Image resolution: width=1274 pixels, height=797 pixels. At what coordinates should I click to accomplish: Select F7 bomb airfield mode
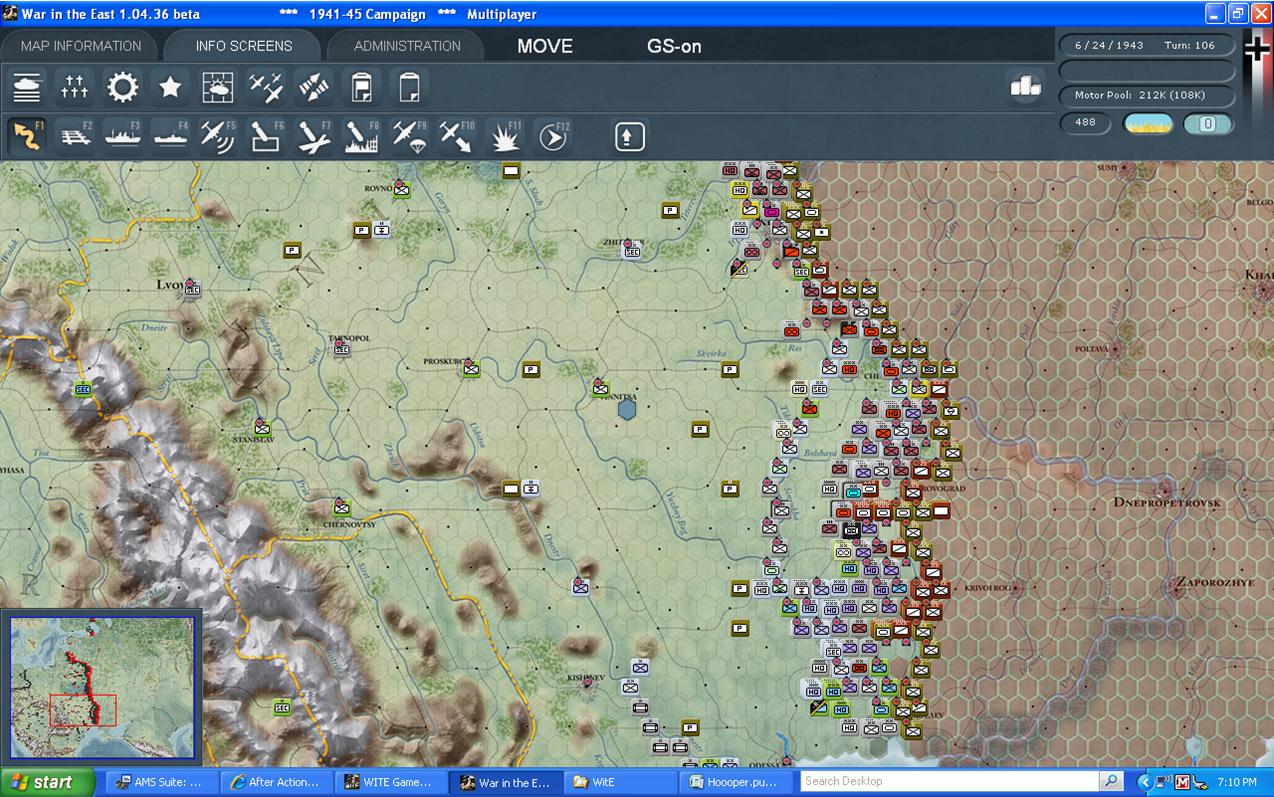pos(314,136)
